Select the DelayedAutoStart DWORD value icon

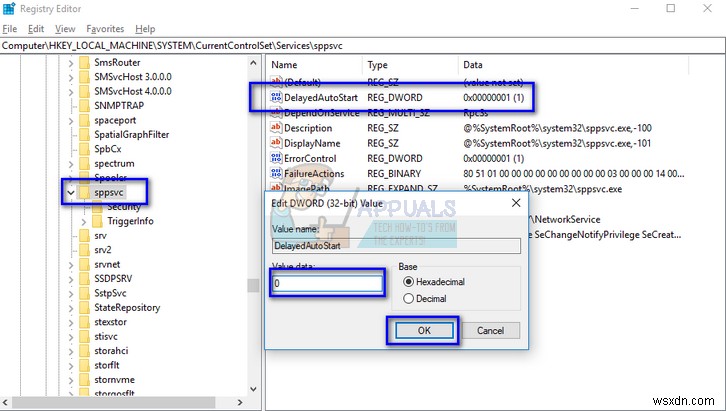[x=276, y=97]
